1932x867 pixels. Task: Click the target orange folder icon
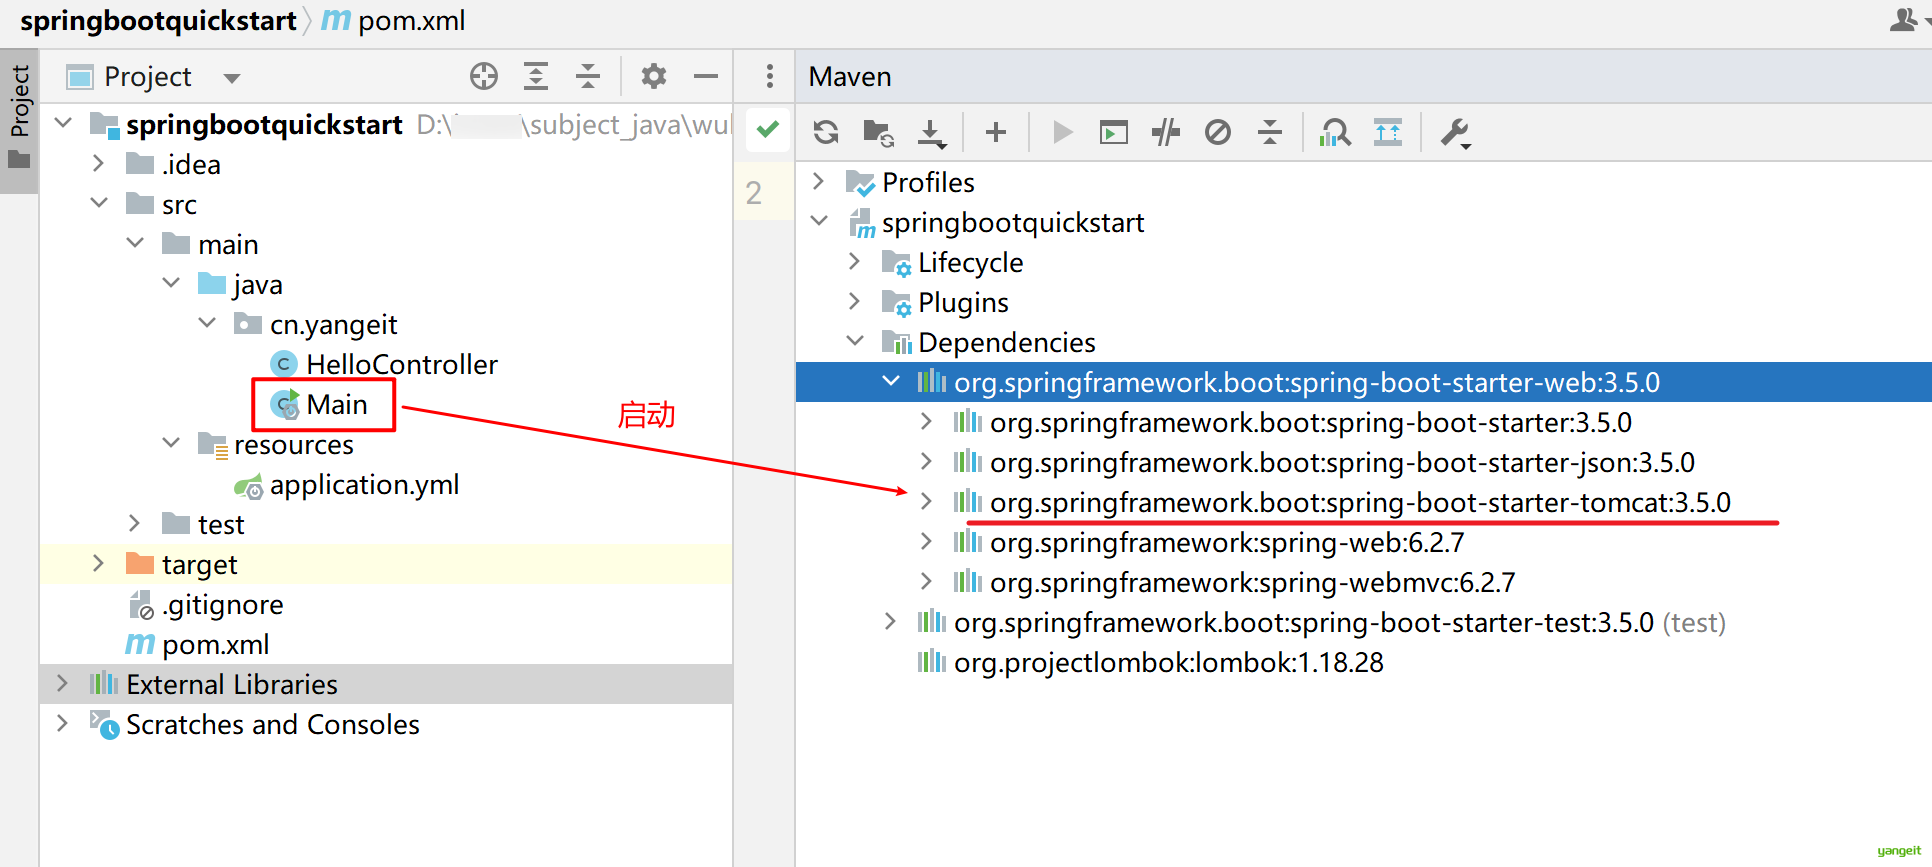click(140, 563)
